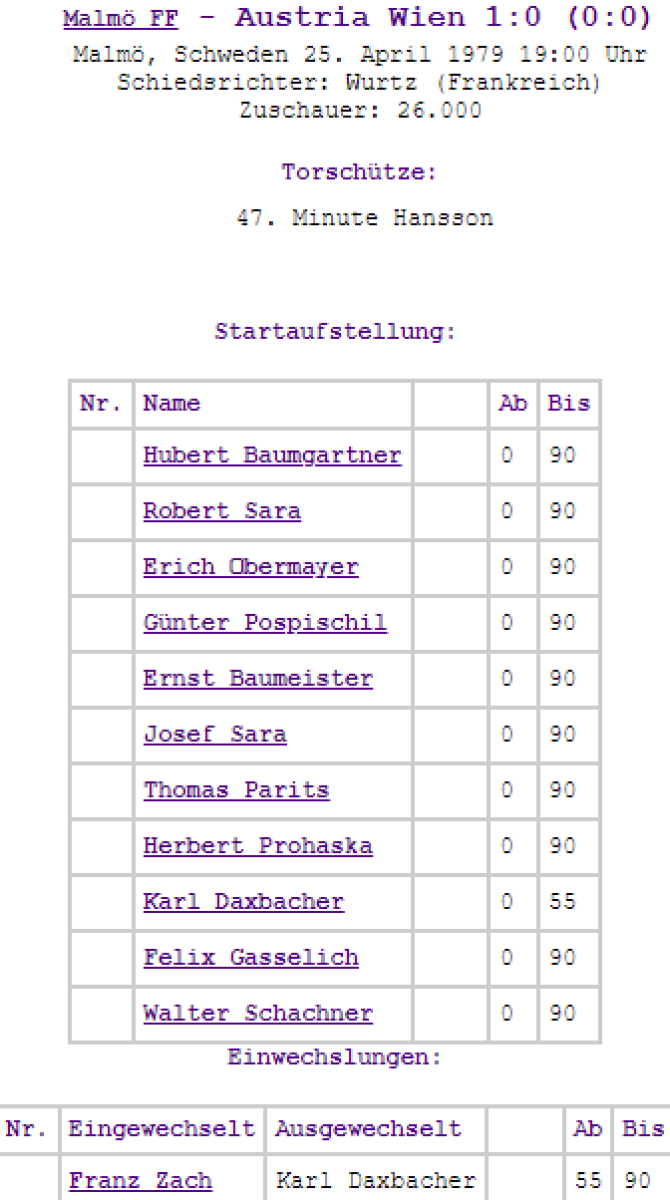Open Karl Daxbacher's link in starting lineup
Image resolution: width=670 pixels, height=1200 pixels.
(243, 902)
